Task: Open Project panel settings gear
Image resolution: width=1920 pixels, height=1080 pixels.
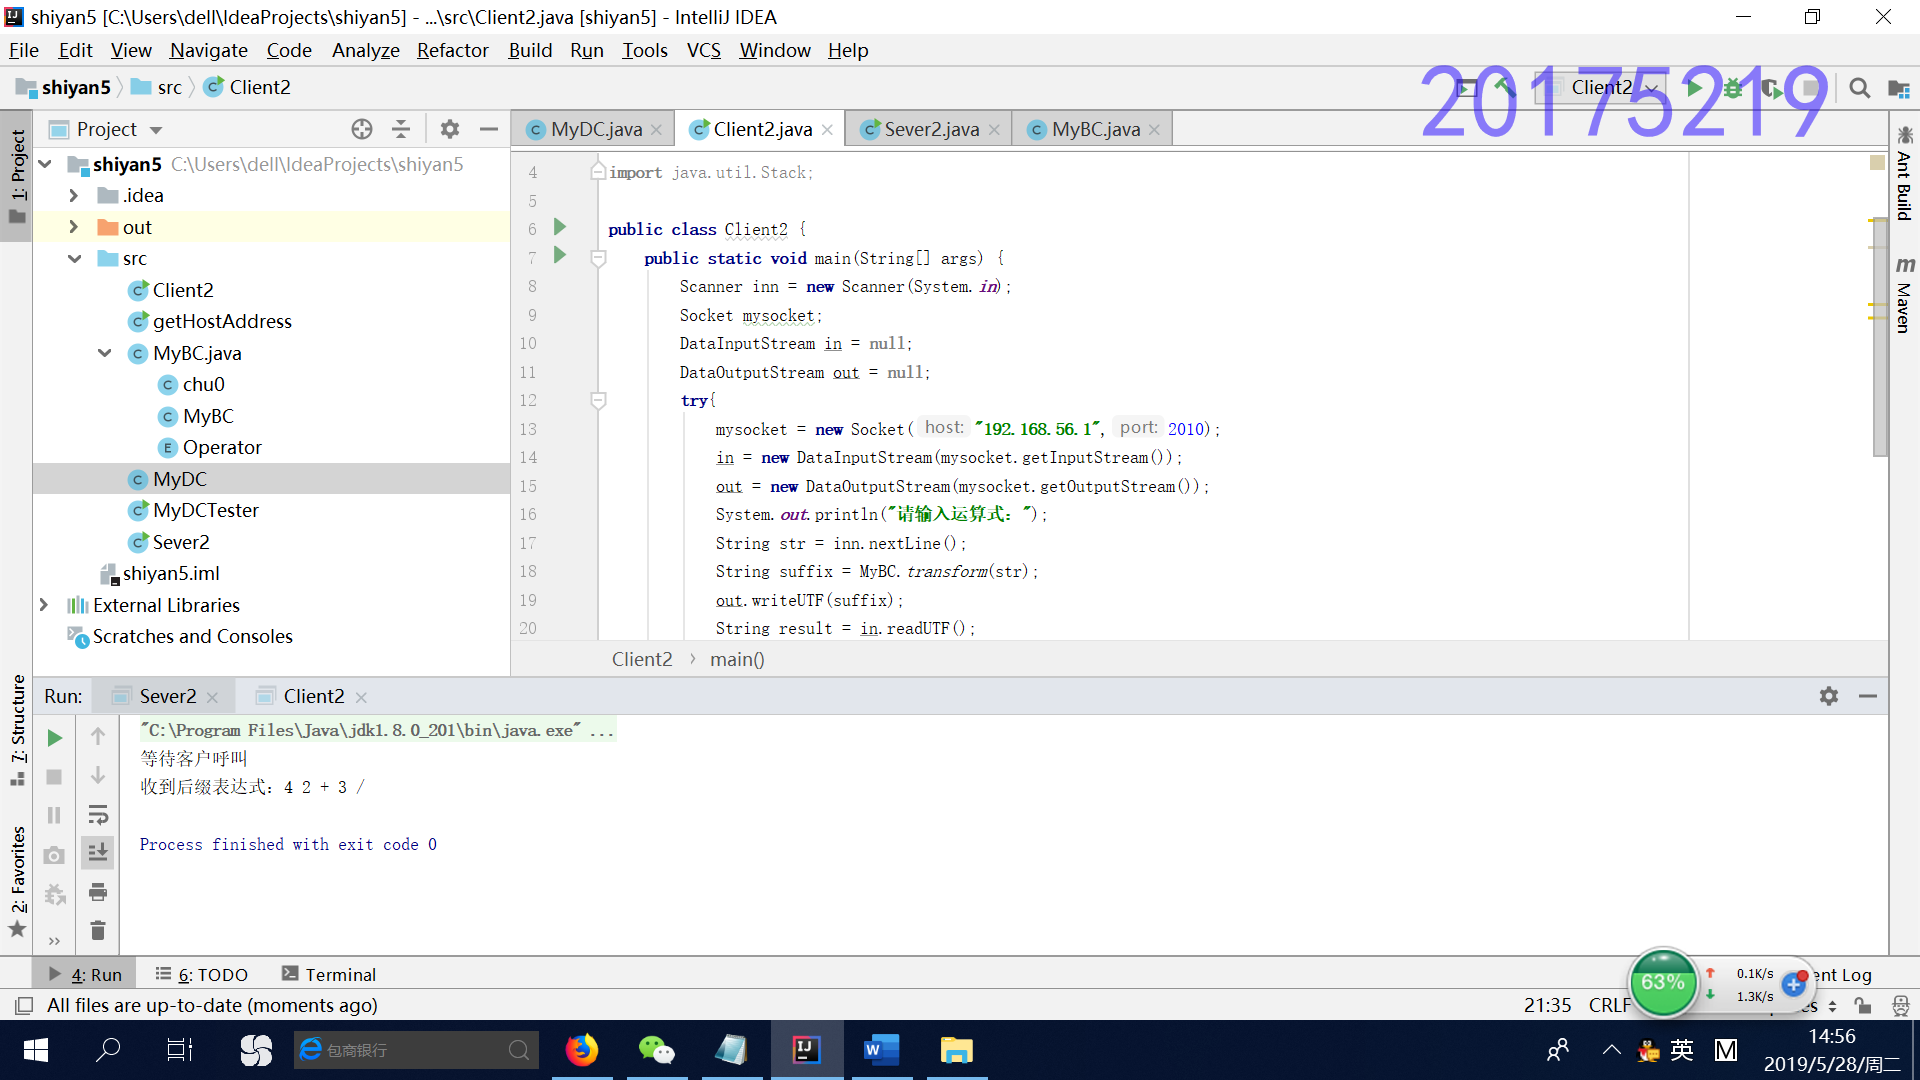Action: pyautogui.click(x=450, y=129)
